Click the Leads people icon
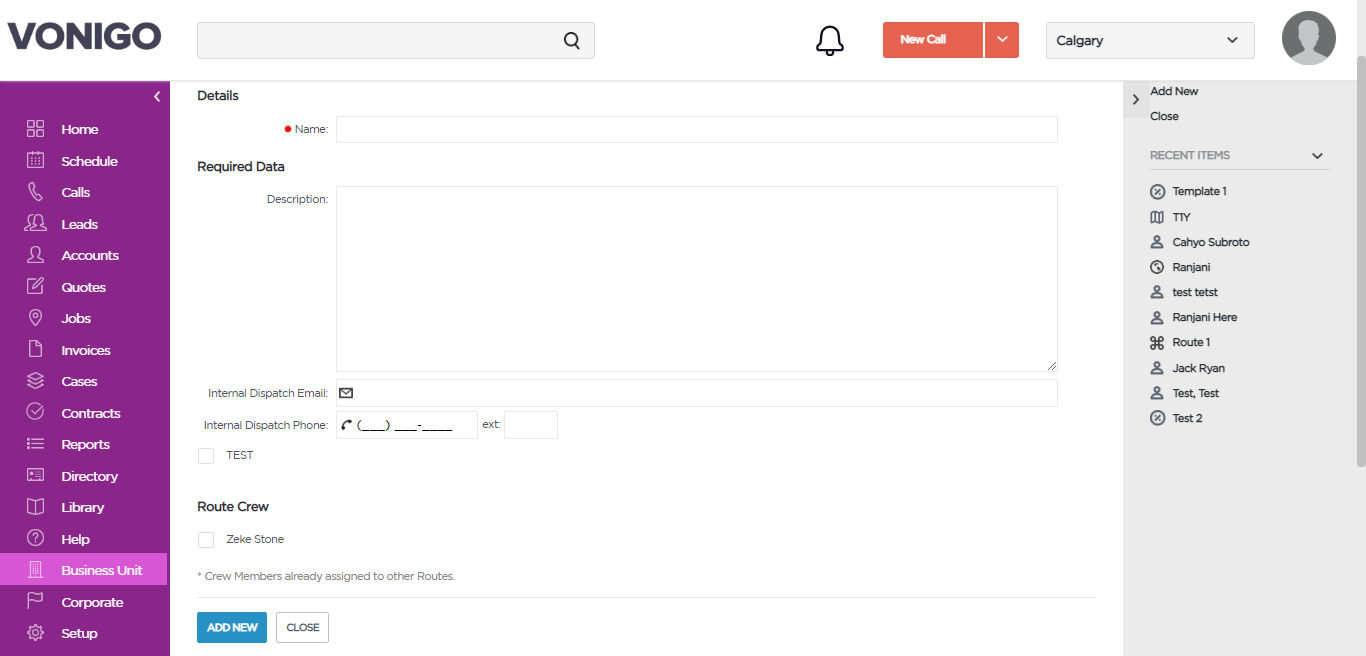1366x656 pixels. [35, 223]
